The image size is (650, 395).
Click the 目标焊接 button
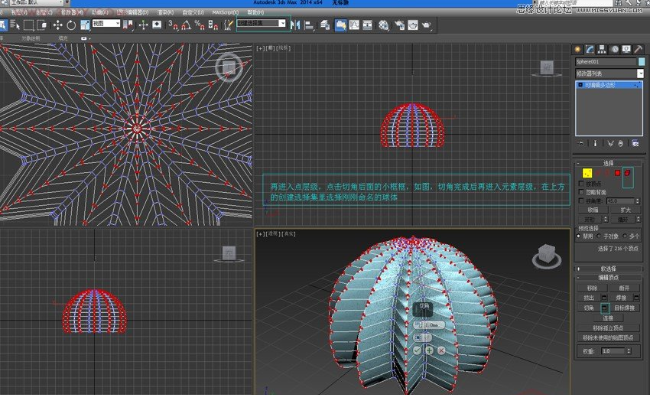[x=625, y=308]
